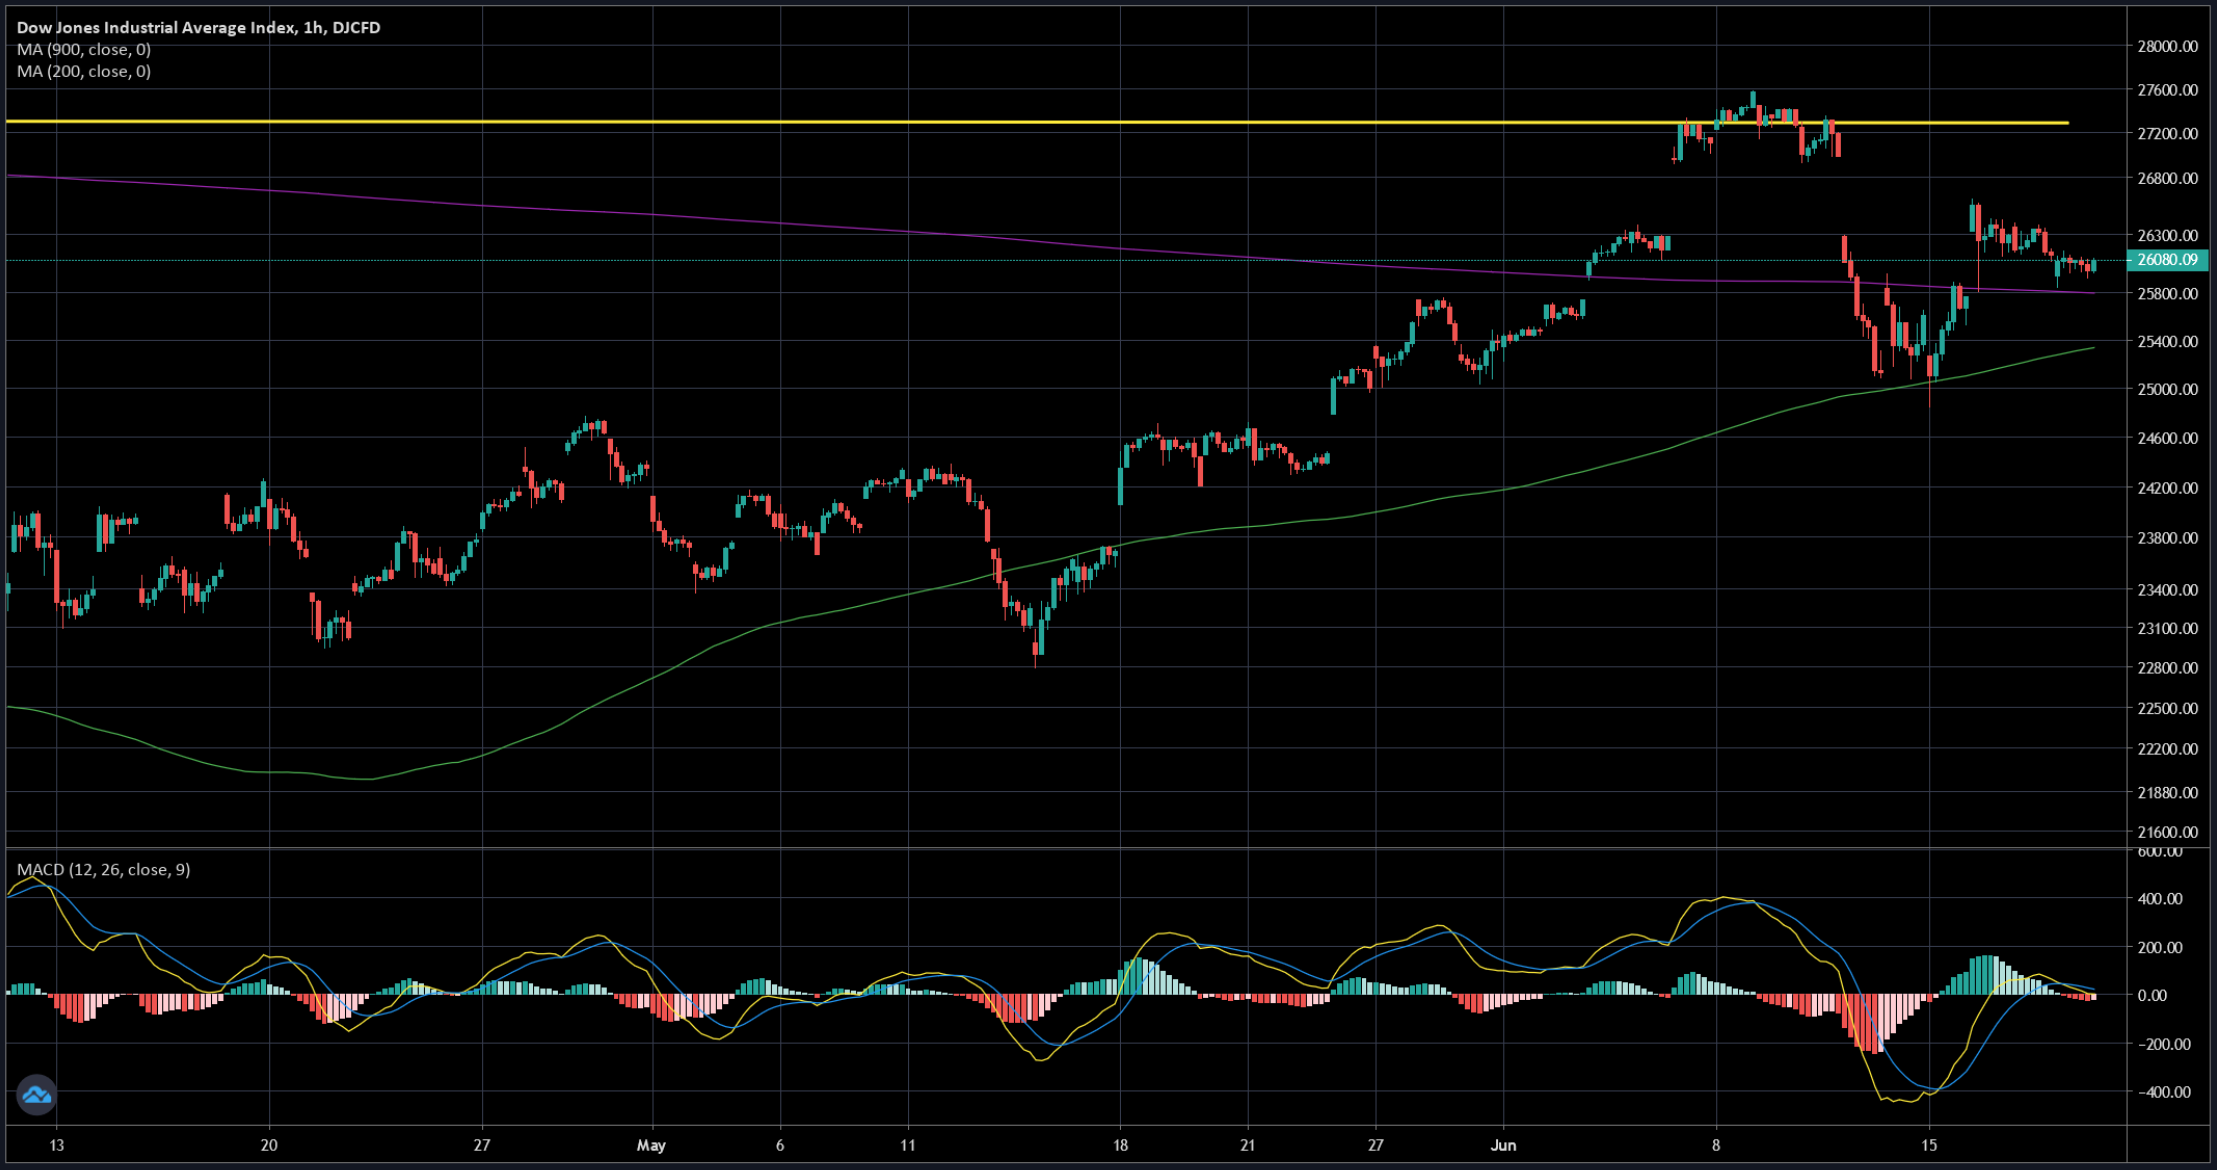Click the 21600.00 price axis label
2217x1170 pixels.
pos(2167,832)
